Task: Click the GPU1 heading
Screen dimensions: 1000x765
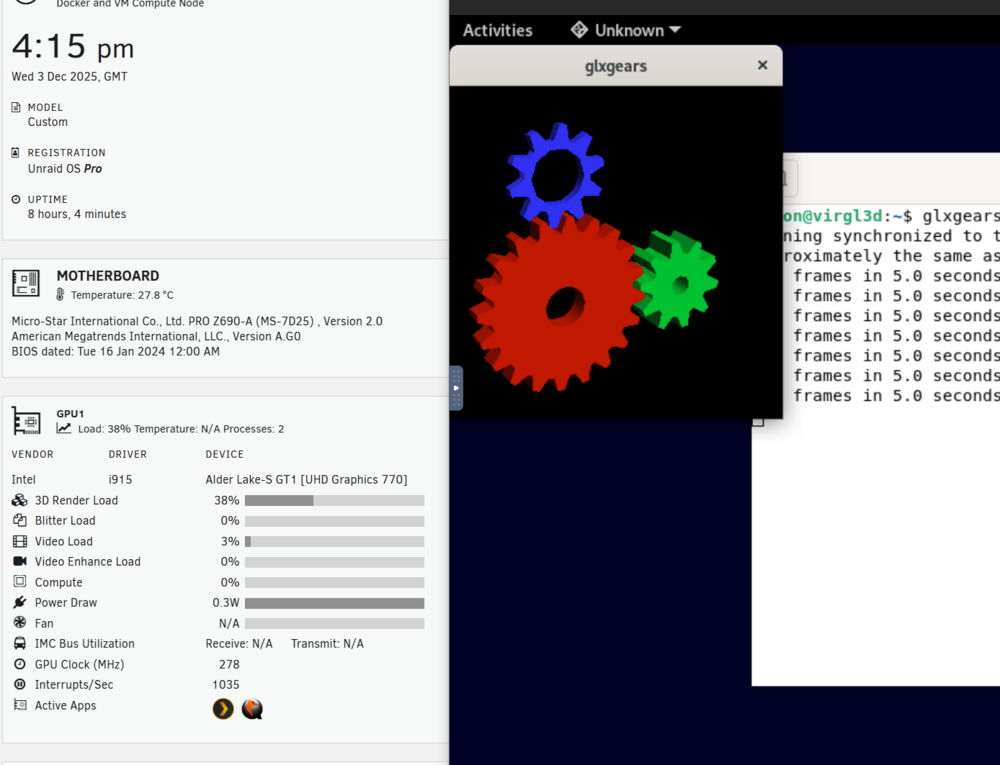Action: click(x=70, y=414)
